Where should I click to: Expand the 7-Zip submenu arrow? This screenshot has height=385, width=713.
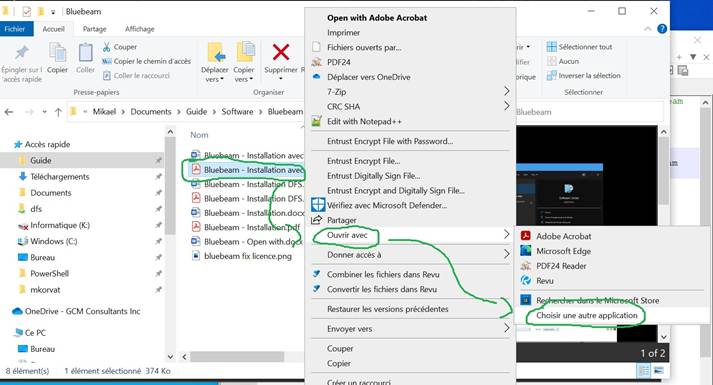(x=507, y=91)
